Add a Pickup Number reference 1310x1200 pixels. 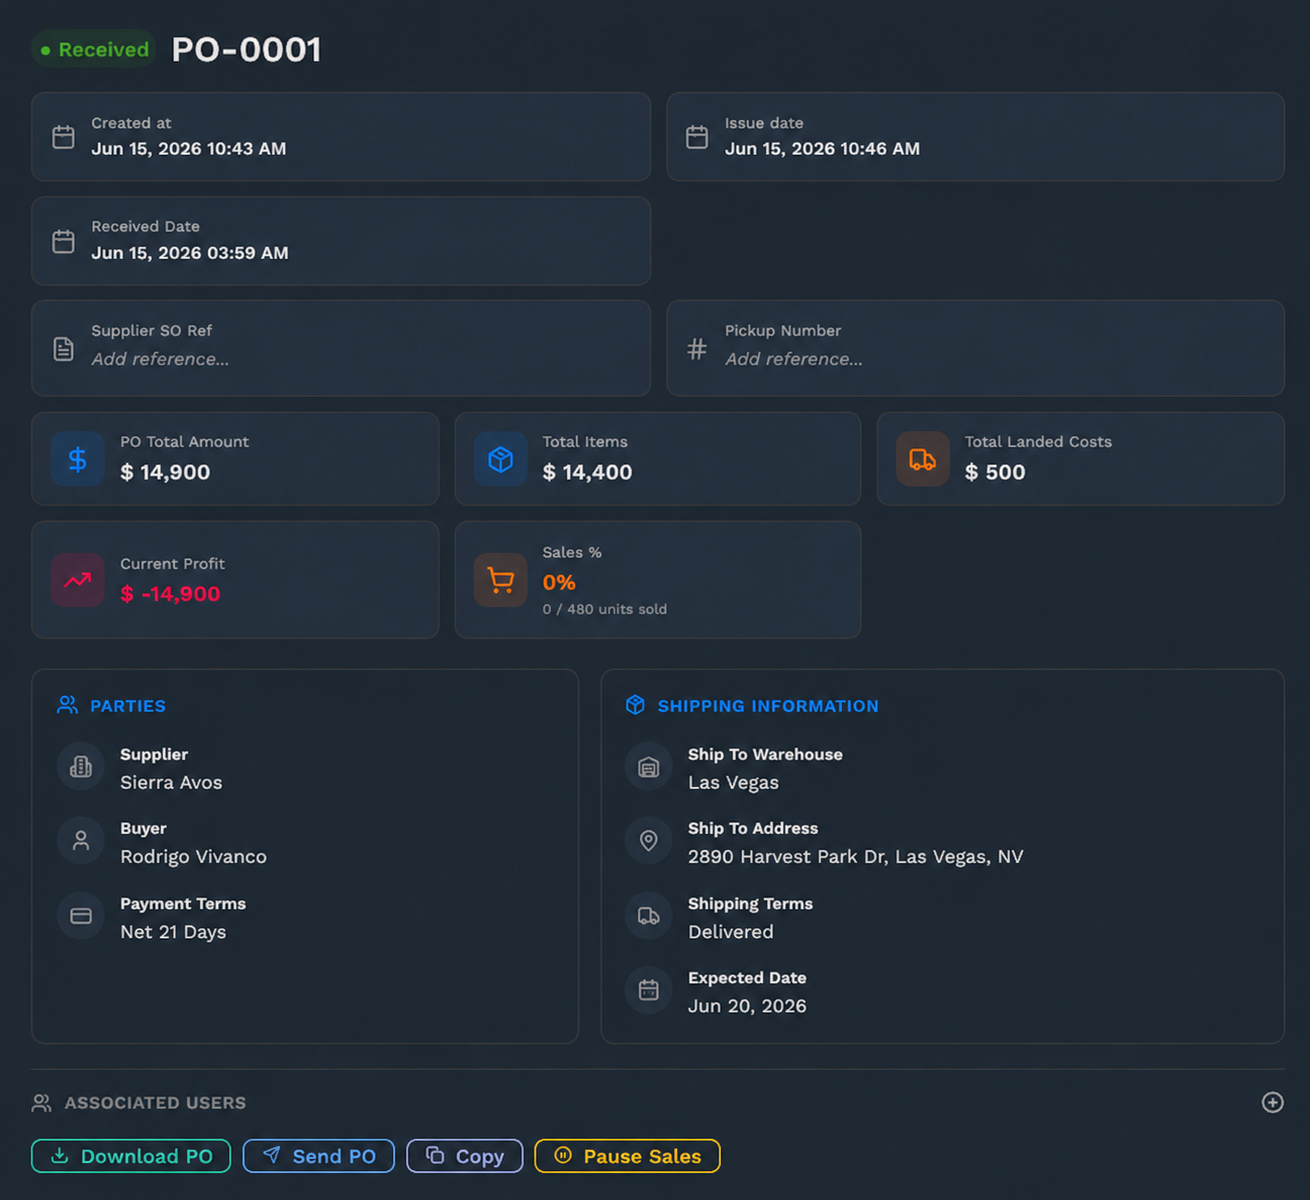[x=794, y=359]
